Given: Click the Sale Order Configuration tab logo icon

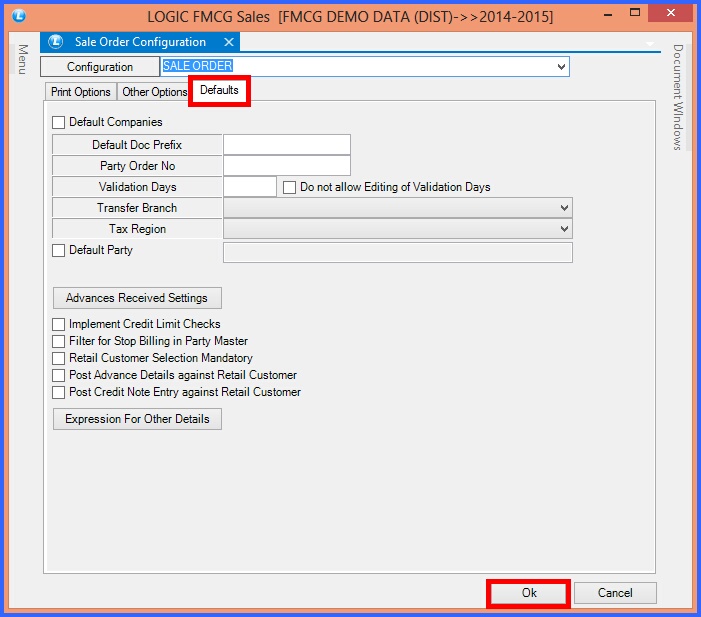Looking at the screenshot, I should tap(56, 42).
